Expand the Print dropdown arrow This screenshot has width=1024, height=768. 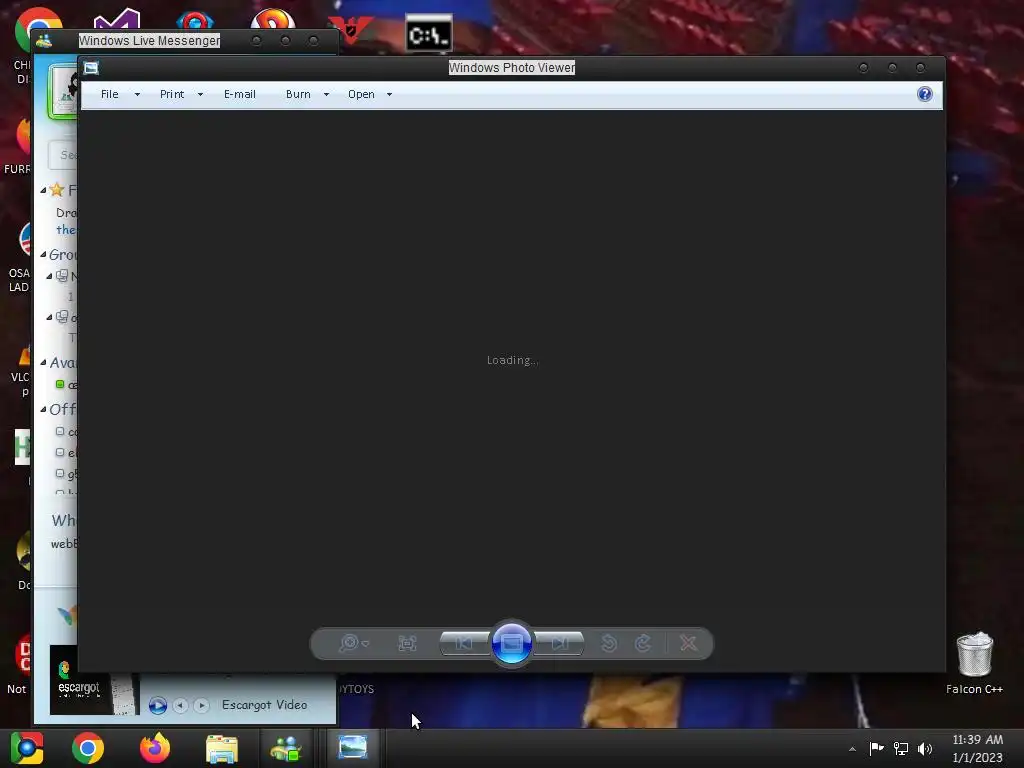(200, 95)
